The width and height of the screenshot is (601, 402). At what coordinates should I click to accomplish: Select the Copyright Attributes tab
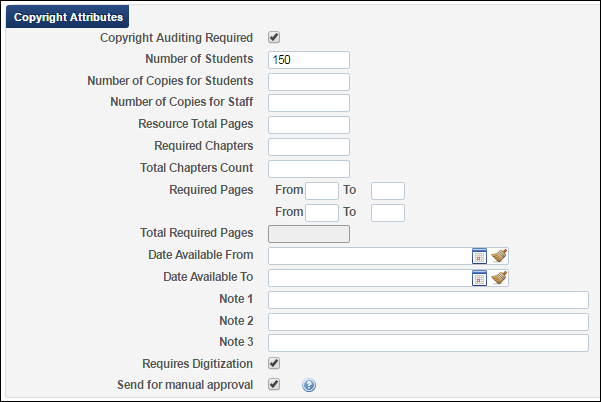point(68,17)
